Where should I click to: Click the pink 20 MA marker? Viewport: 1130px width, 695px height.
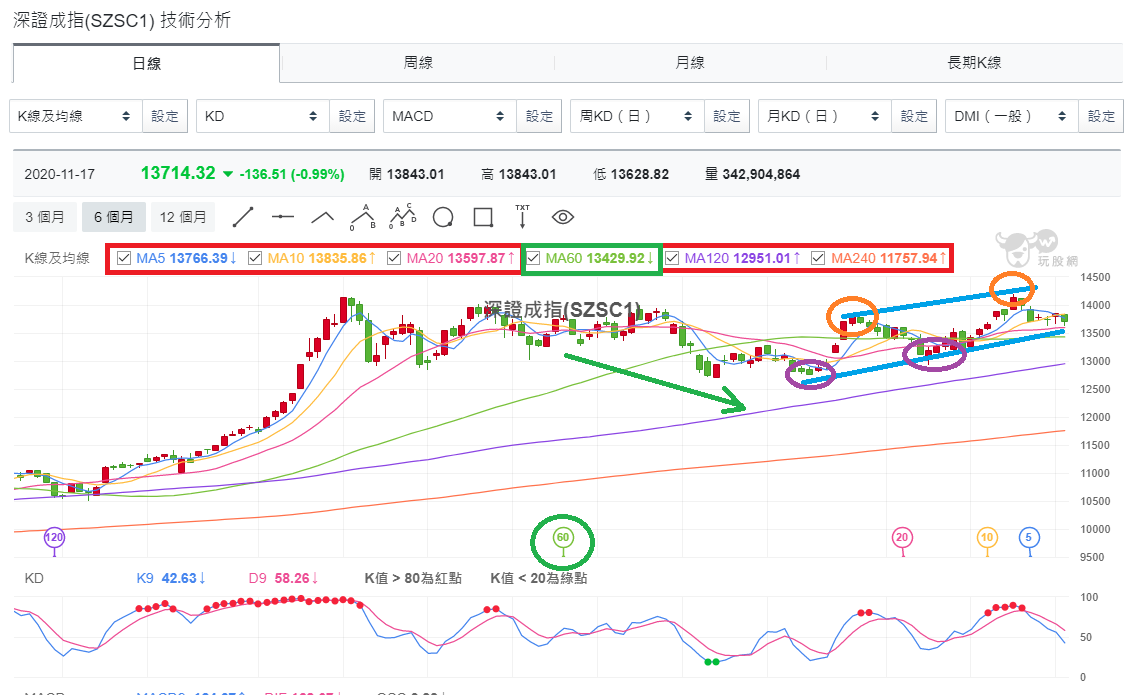tap(902, 537)
